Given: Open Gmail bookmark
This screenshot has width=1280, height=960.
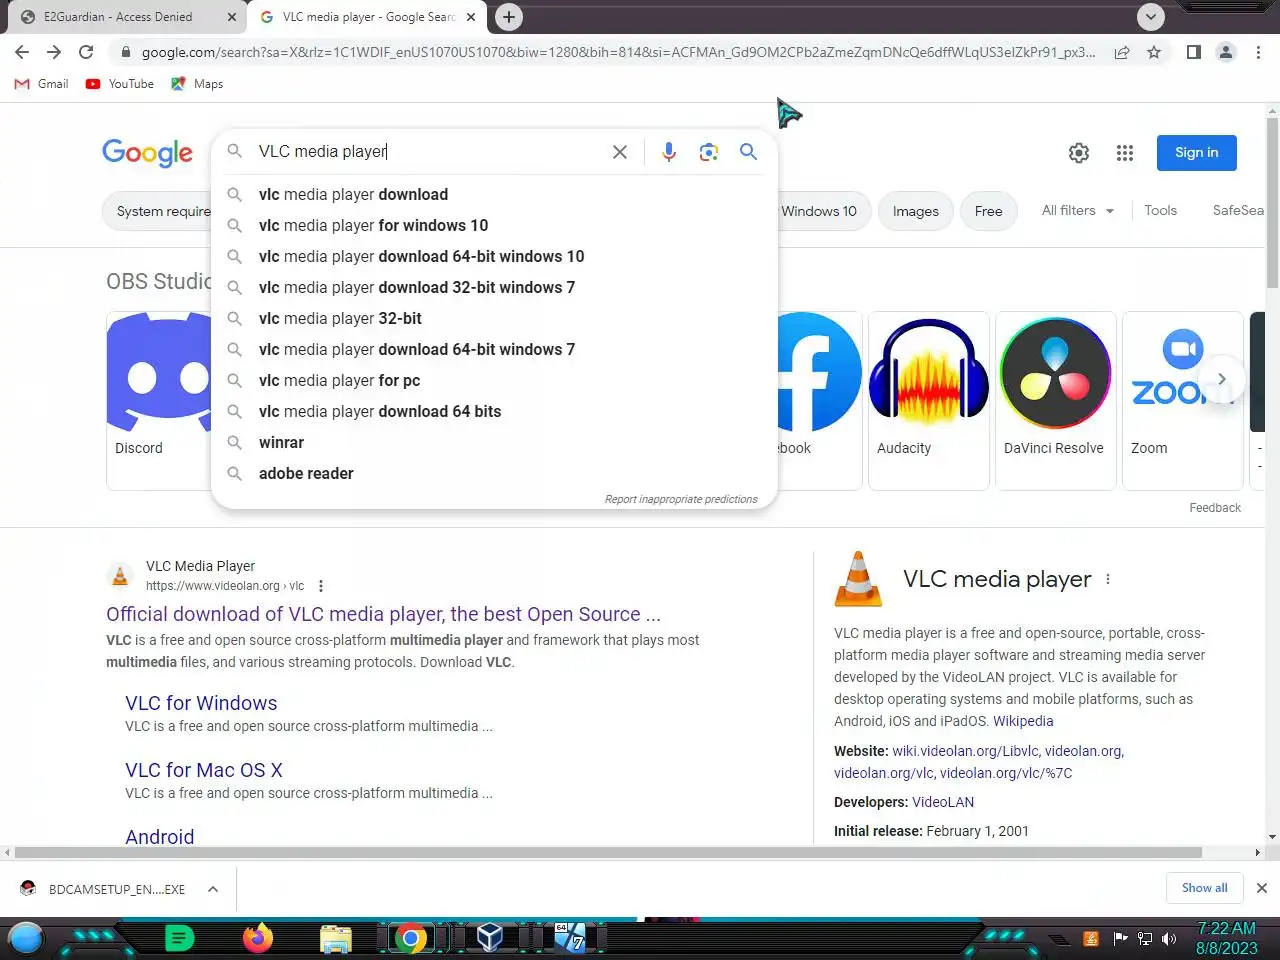Looking at the screenshot, I should [41, 84].
